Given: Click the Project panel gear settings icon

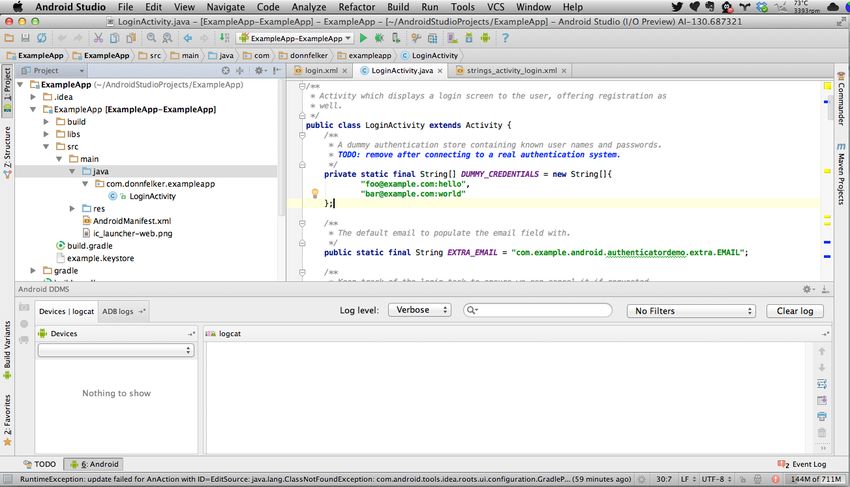Looking at the screenshot, I should click(259, 71).
